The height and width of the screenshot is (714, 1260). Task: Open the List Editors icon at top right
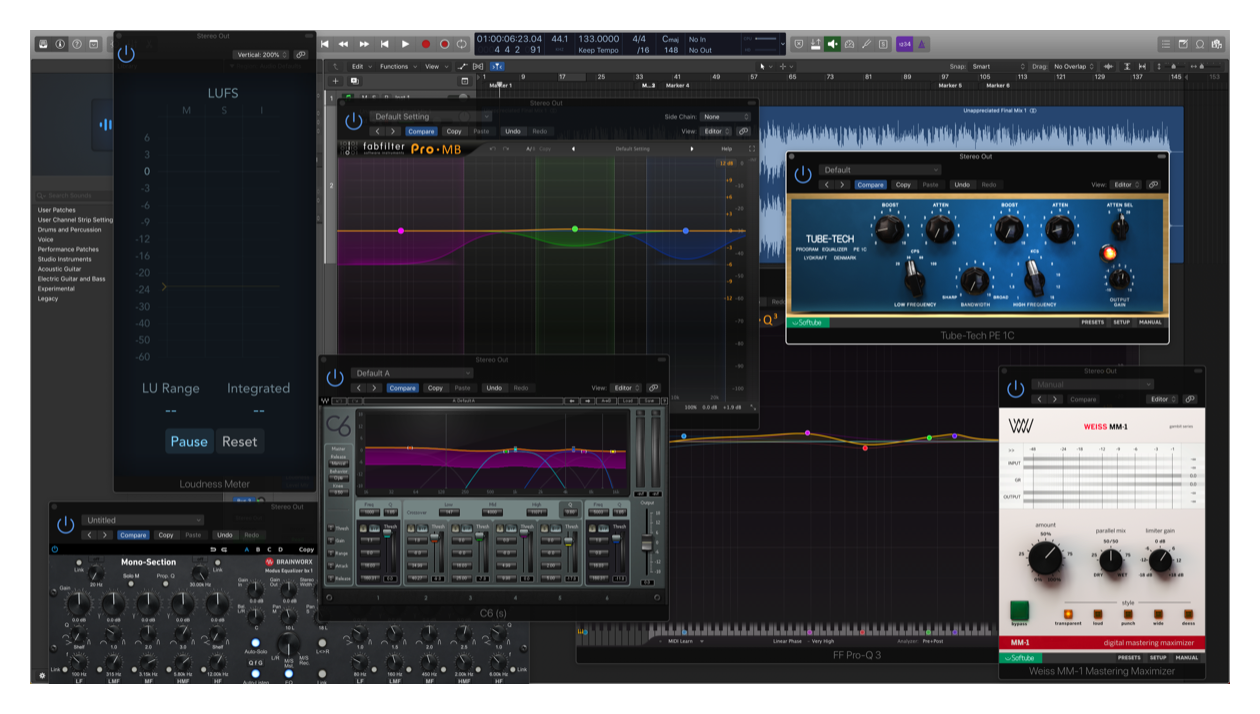click(1166, 44)
